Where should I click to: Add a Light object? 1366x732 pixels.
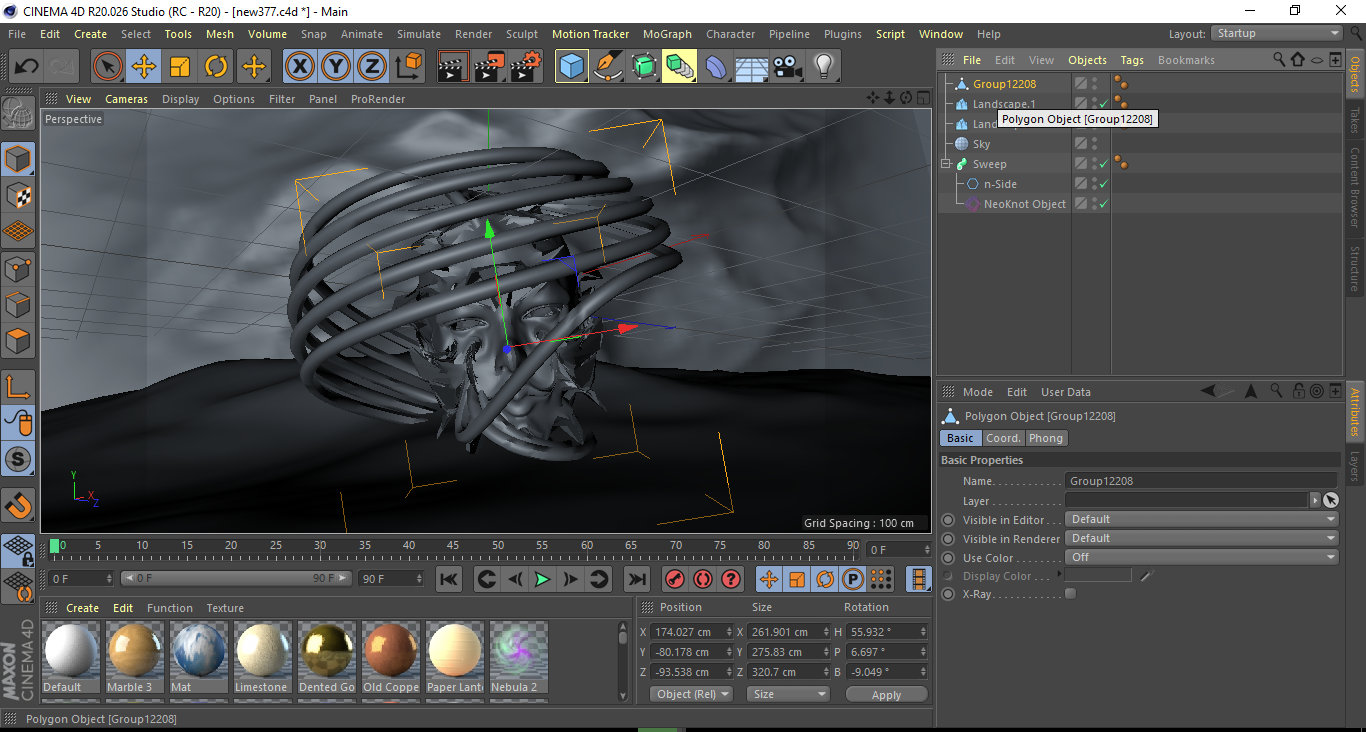(x=824, y=67)
